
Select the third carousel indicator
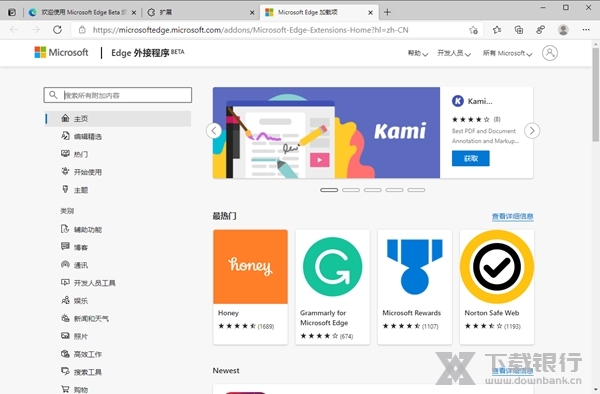tap(373, 190)
